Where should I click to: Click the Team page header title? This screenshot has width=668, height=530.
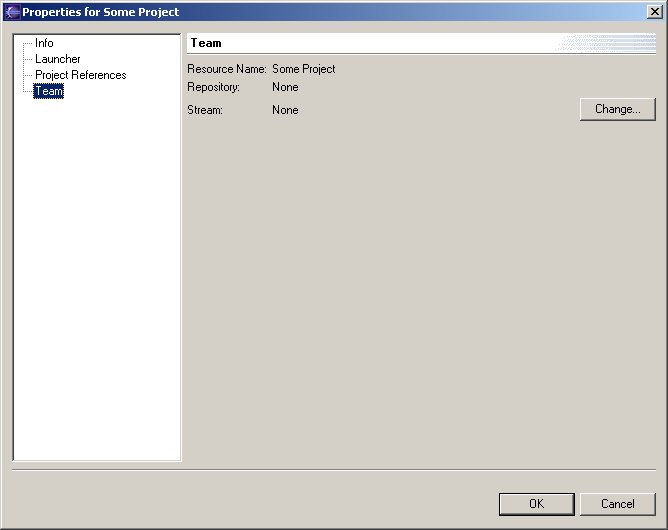point(206,43)
